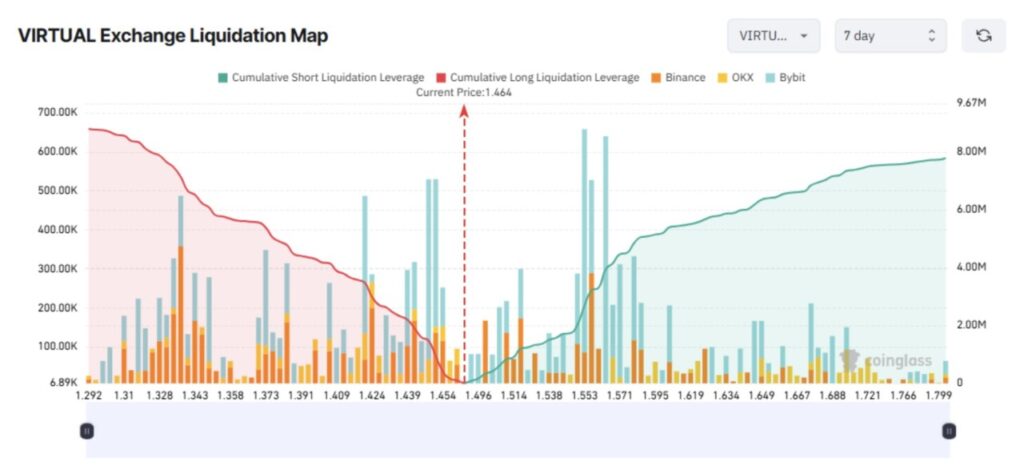Open the VIRTU... symbol dropdown
Screen dimensions: 1024x470
pyautogui.click(x=773, y=36)
